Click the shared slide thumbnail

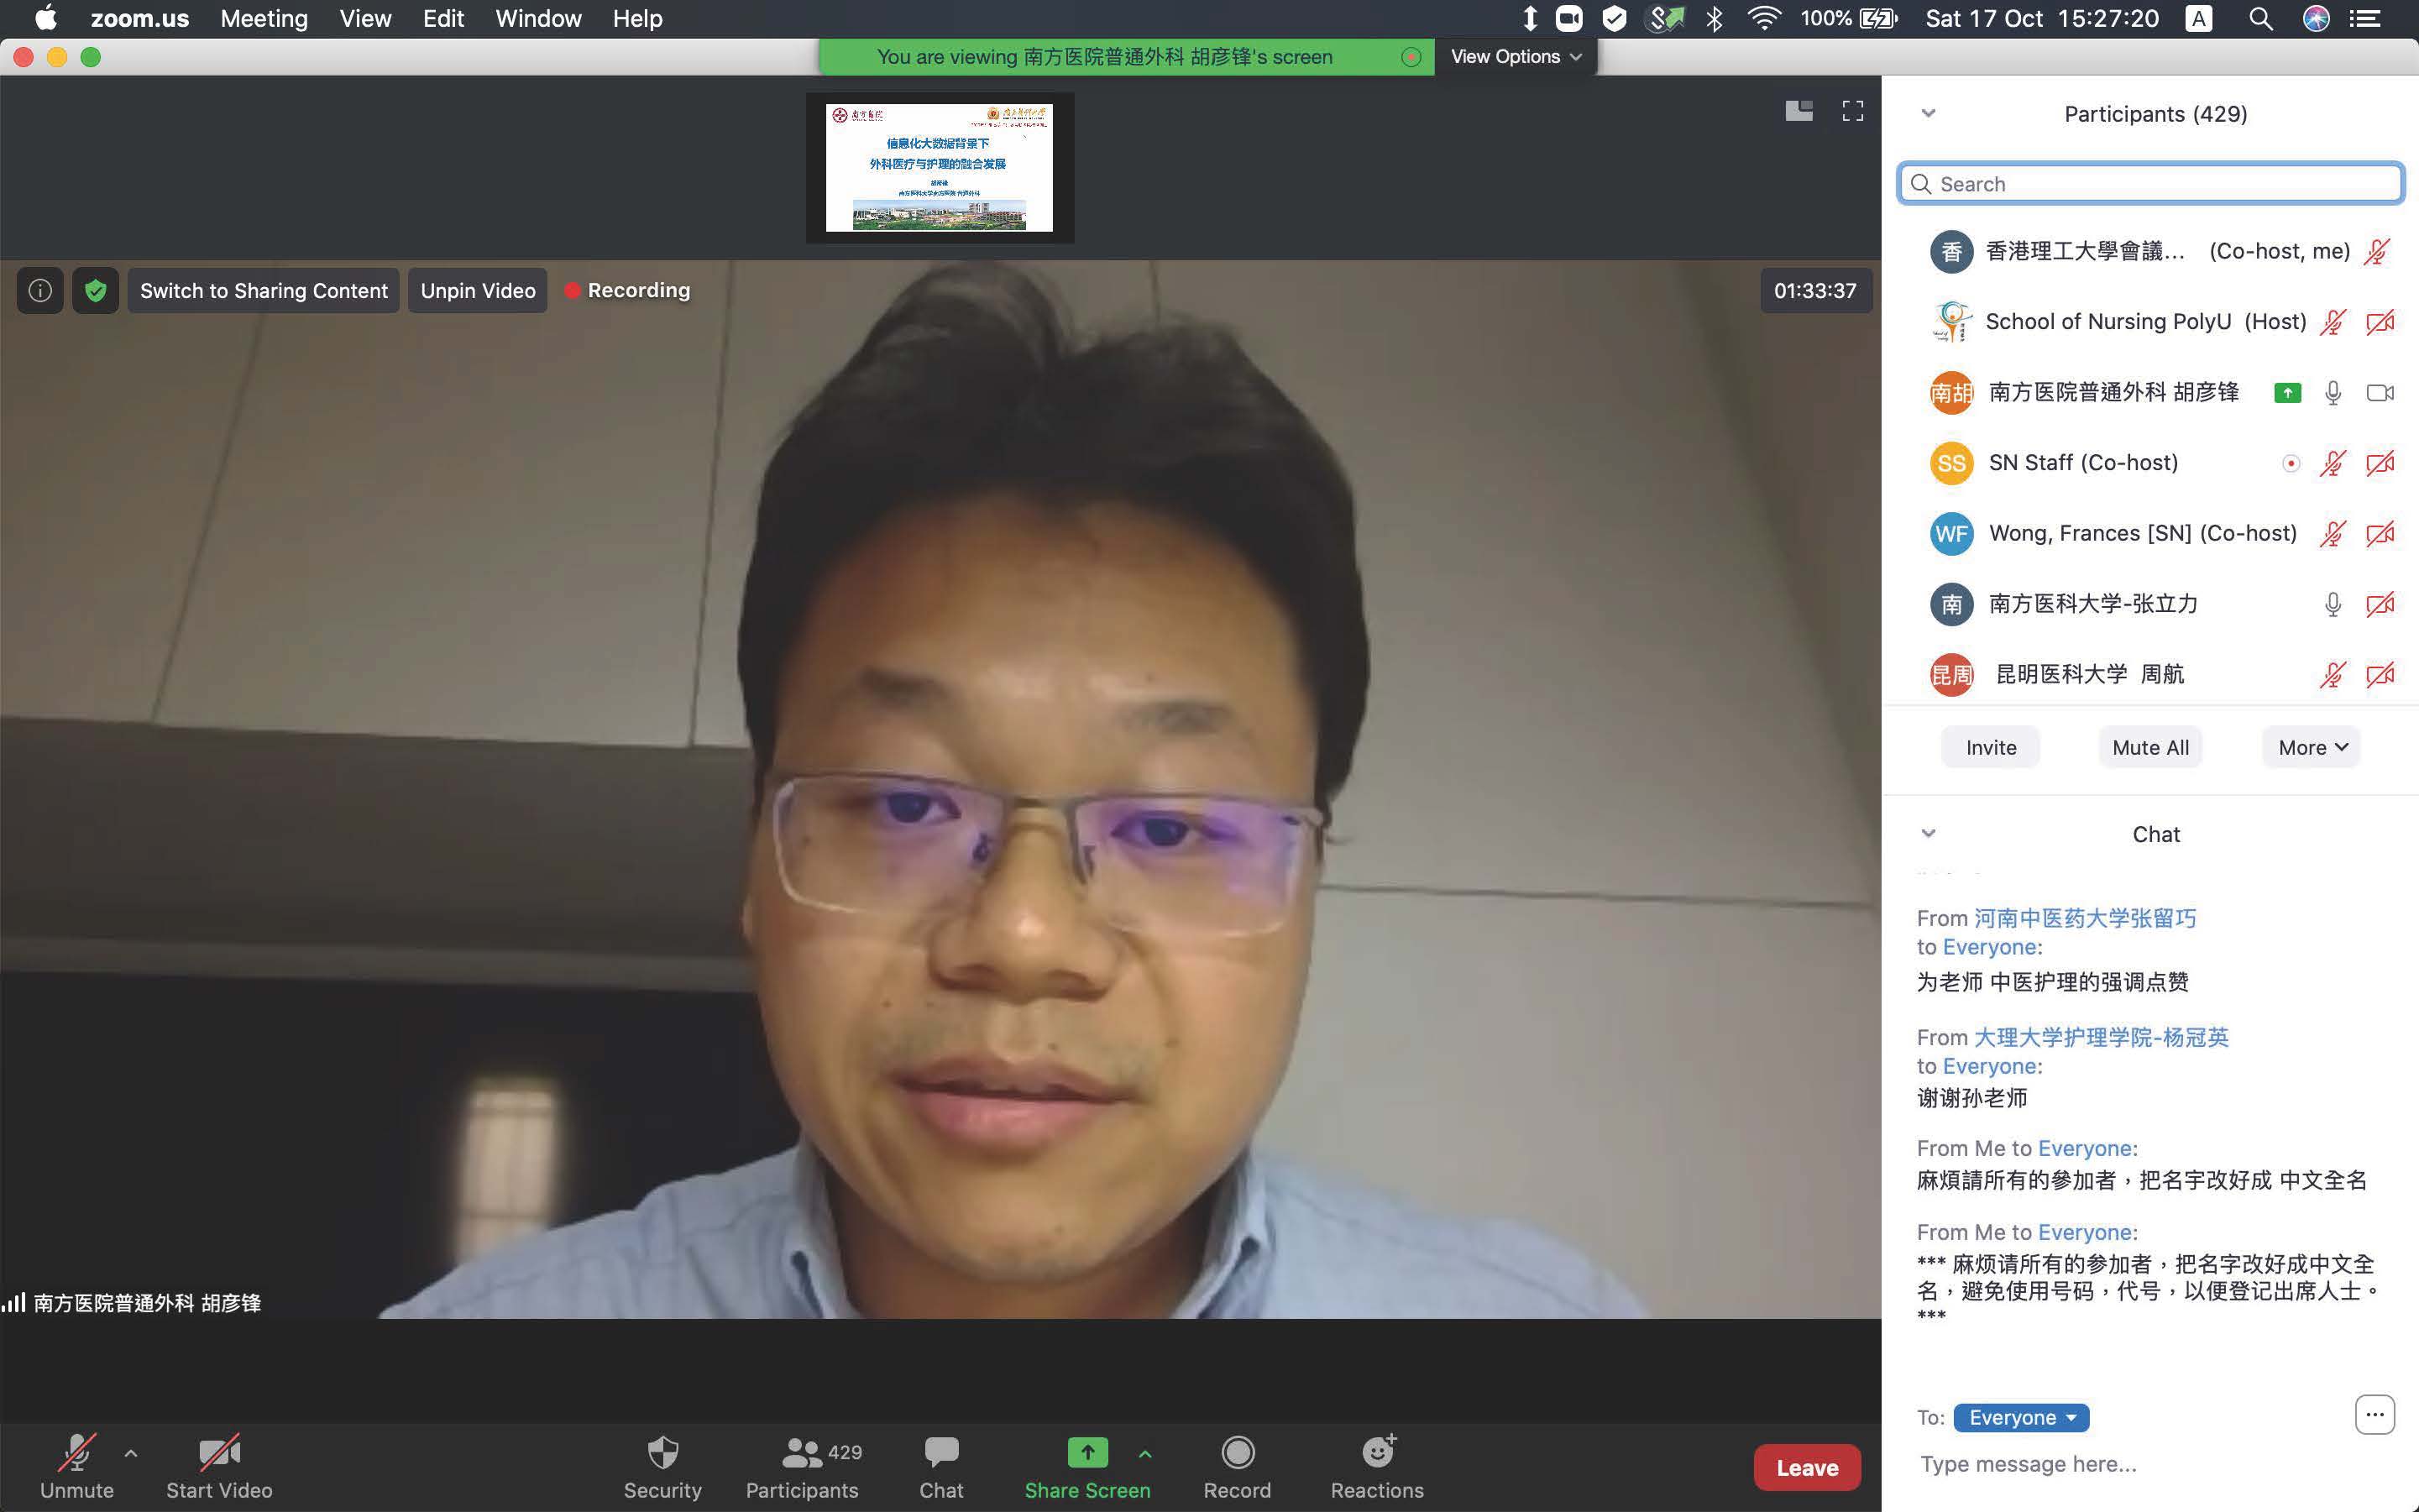939,168
